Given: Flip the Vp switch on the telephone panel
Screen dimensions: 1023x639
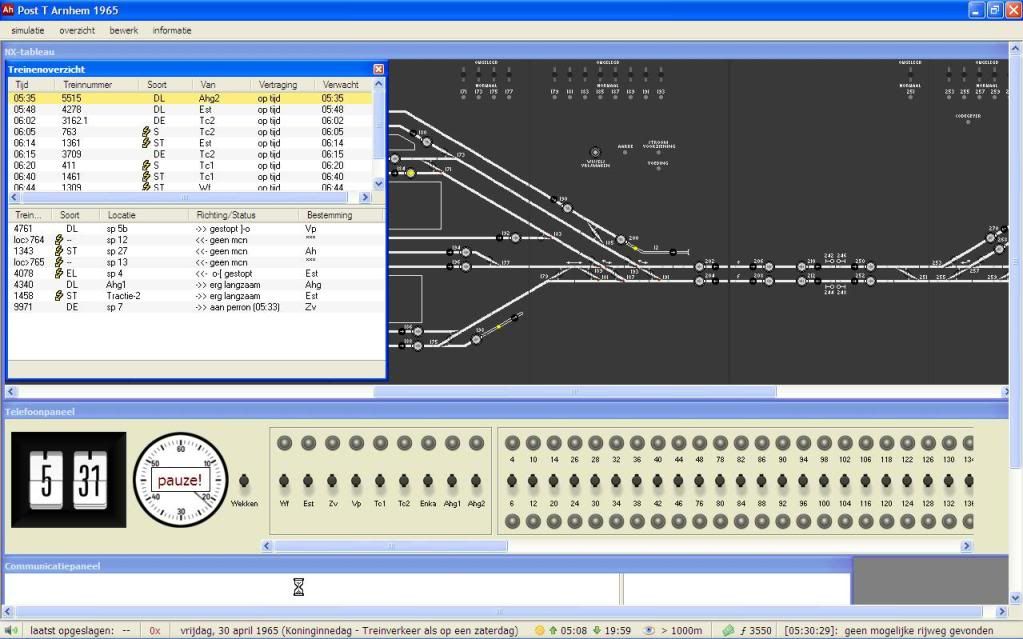Looking at the screenshot, I should (355, 481).
